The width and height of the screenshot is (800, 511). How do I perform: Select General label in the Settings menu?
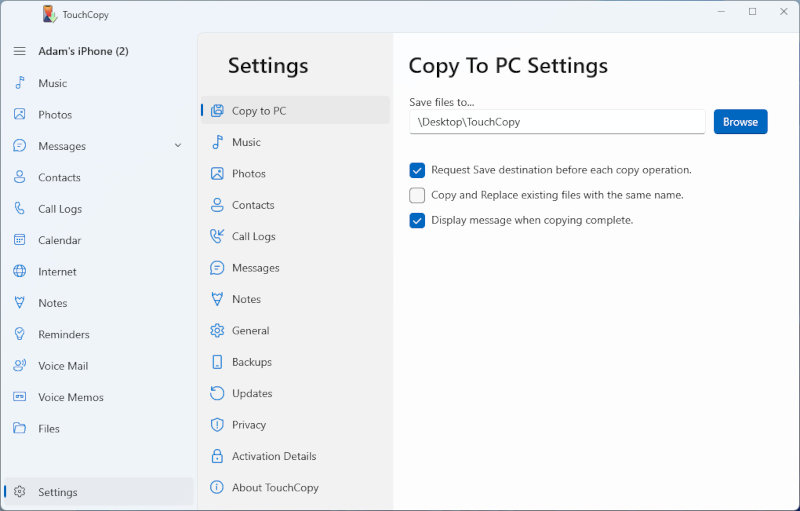tap(251, 330)
